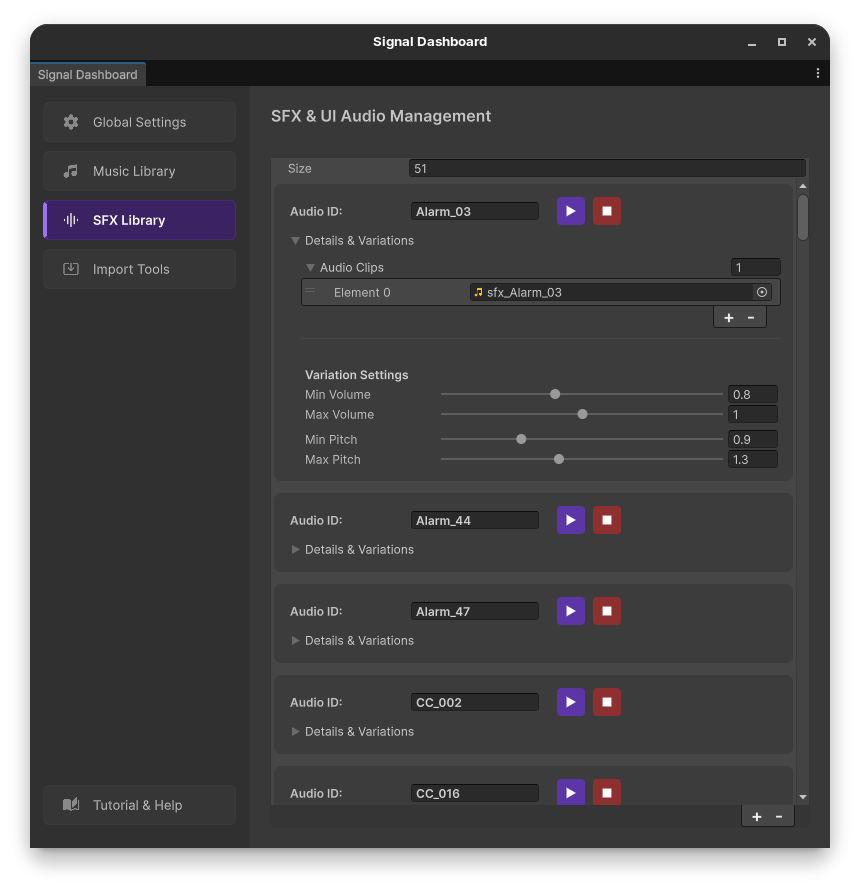Viewport: 860px width, 889px height.
Task: Click the SFX & UI Audio Management heading
Action: [x=381, y=116]
